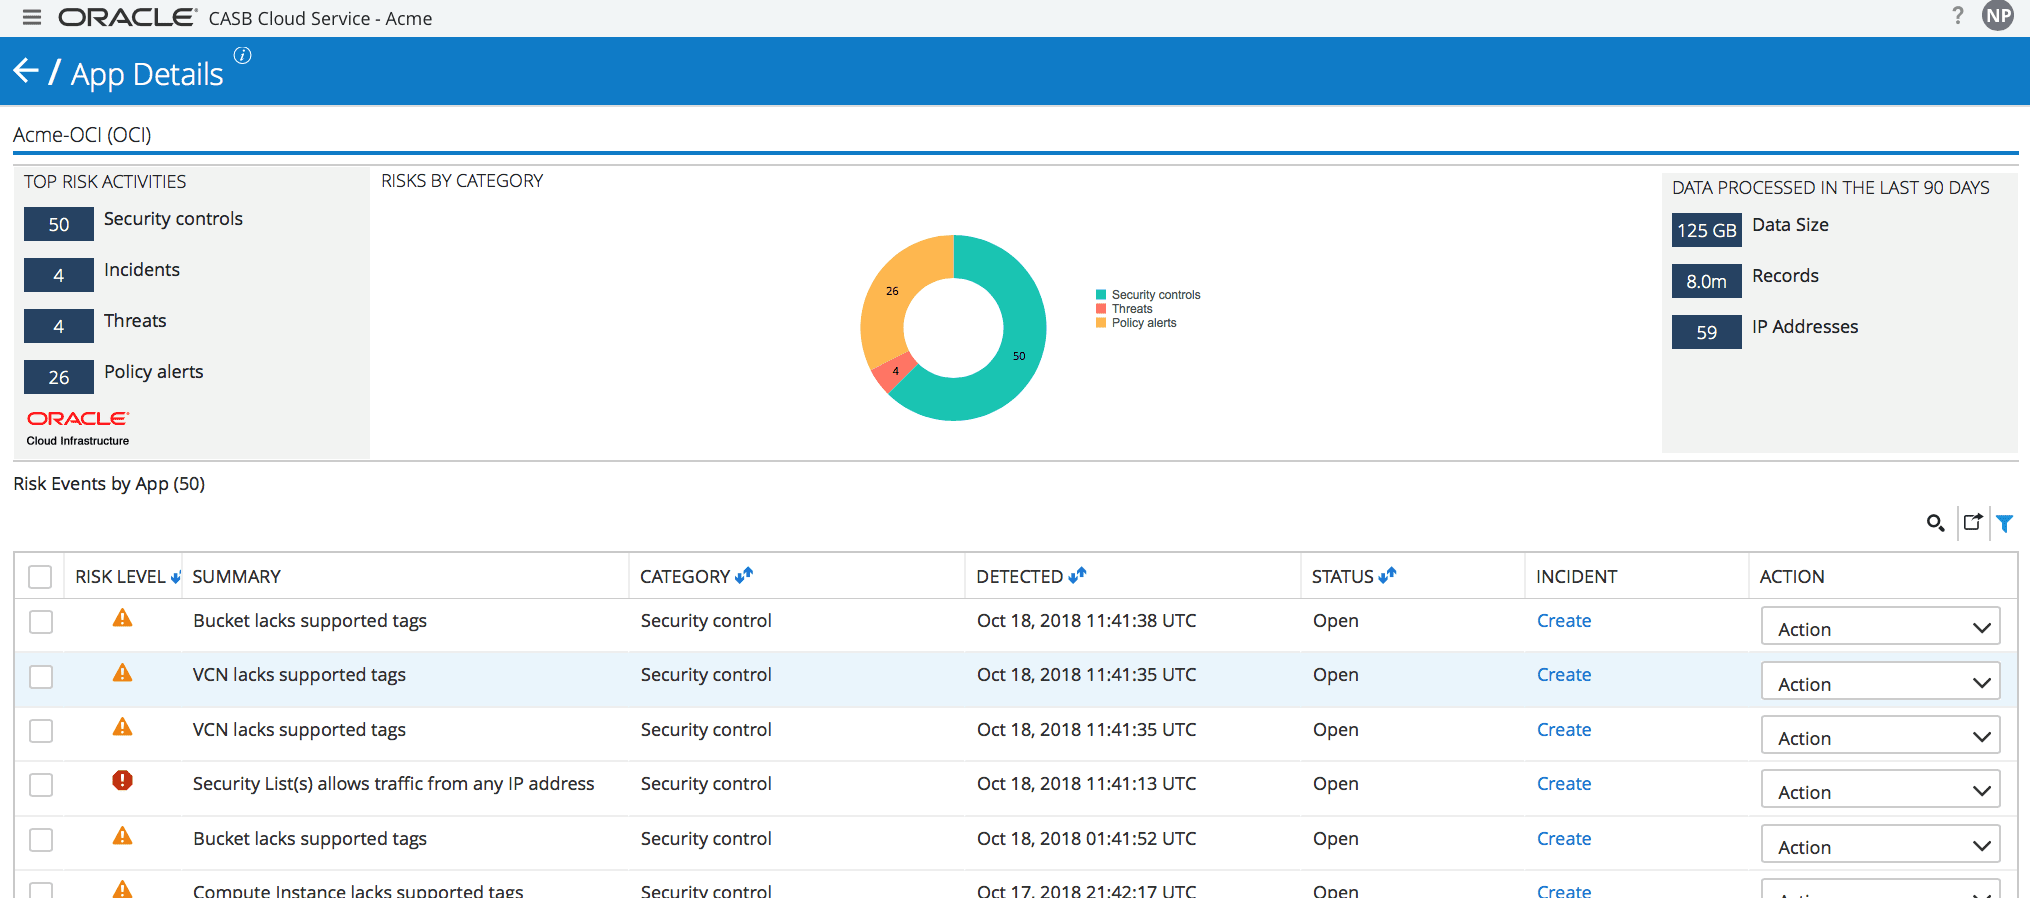Click the INCIDENT column header
This screenshot has height=898, width=2030.
point(1576,577)
